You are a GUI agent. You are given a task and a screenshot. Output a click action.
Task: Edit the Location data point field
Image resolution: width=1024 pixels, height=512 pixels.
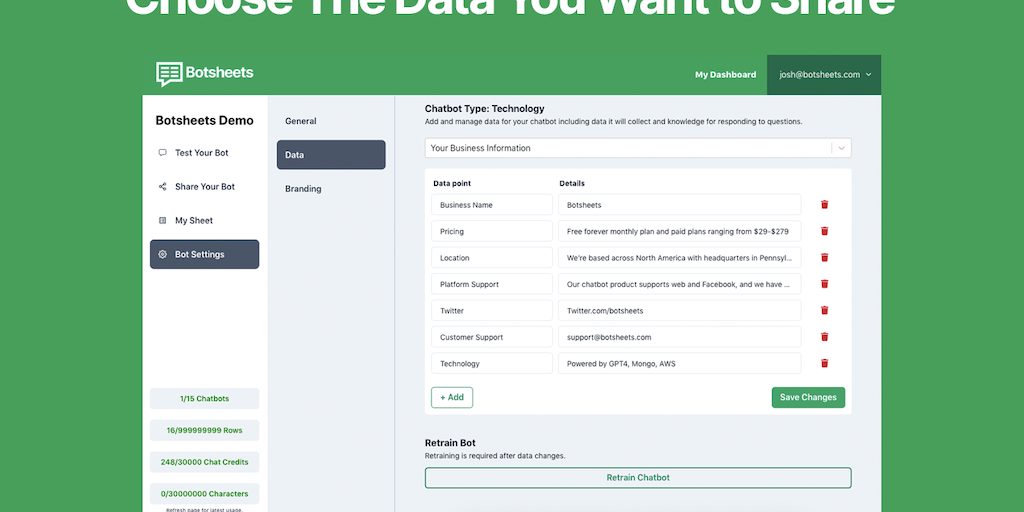click(x=492, y=257)
